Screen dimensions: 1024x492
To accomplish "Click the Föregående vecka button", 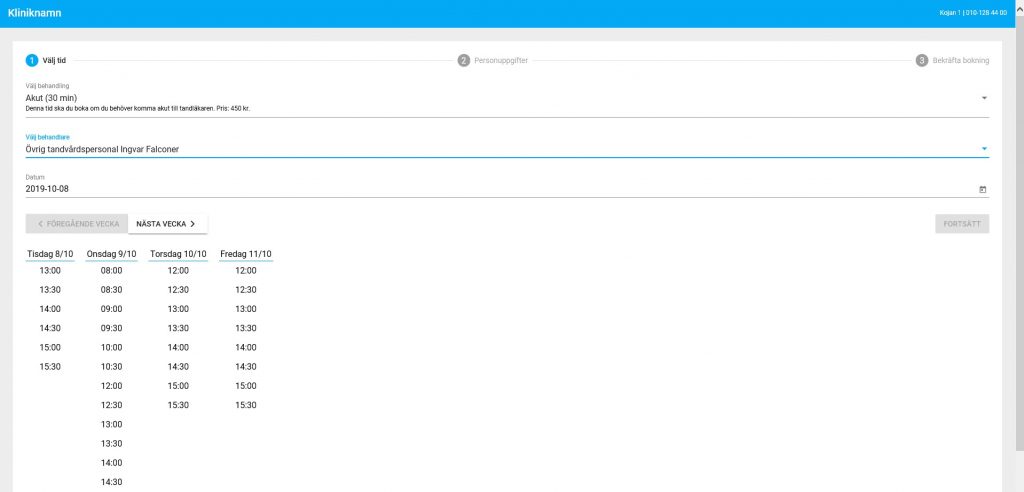I will [x=77, y=223].
